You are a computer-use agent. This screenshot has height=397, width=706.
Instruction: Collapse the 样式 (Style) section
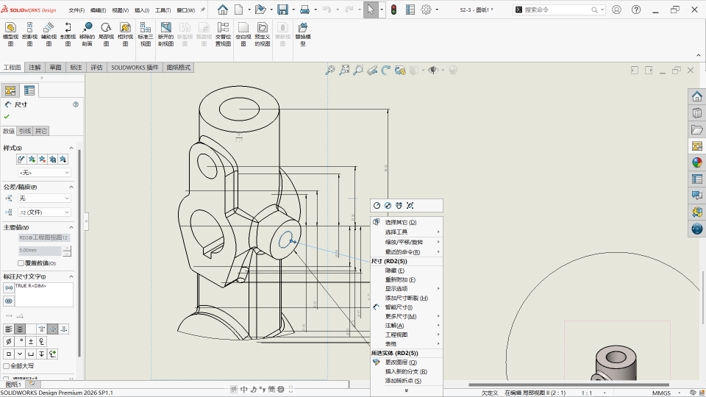71,148
